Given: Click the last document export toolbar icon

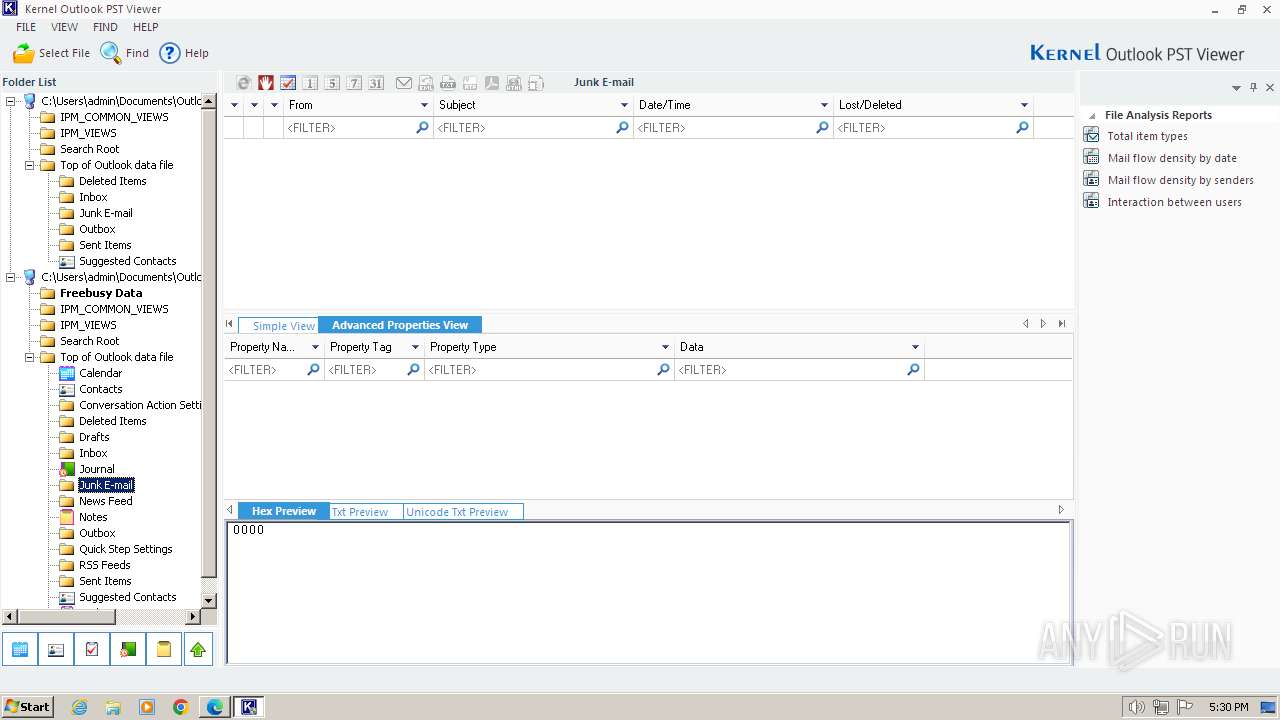Looking at the screenshot, I should point(536,83).
